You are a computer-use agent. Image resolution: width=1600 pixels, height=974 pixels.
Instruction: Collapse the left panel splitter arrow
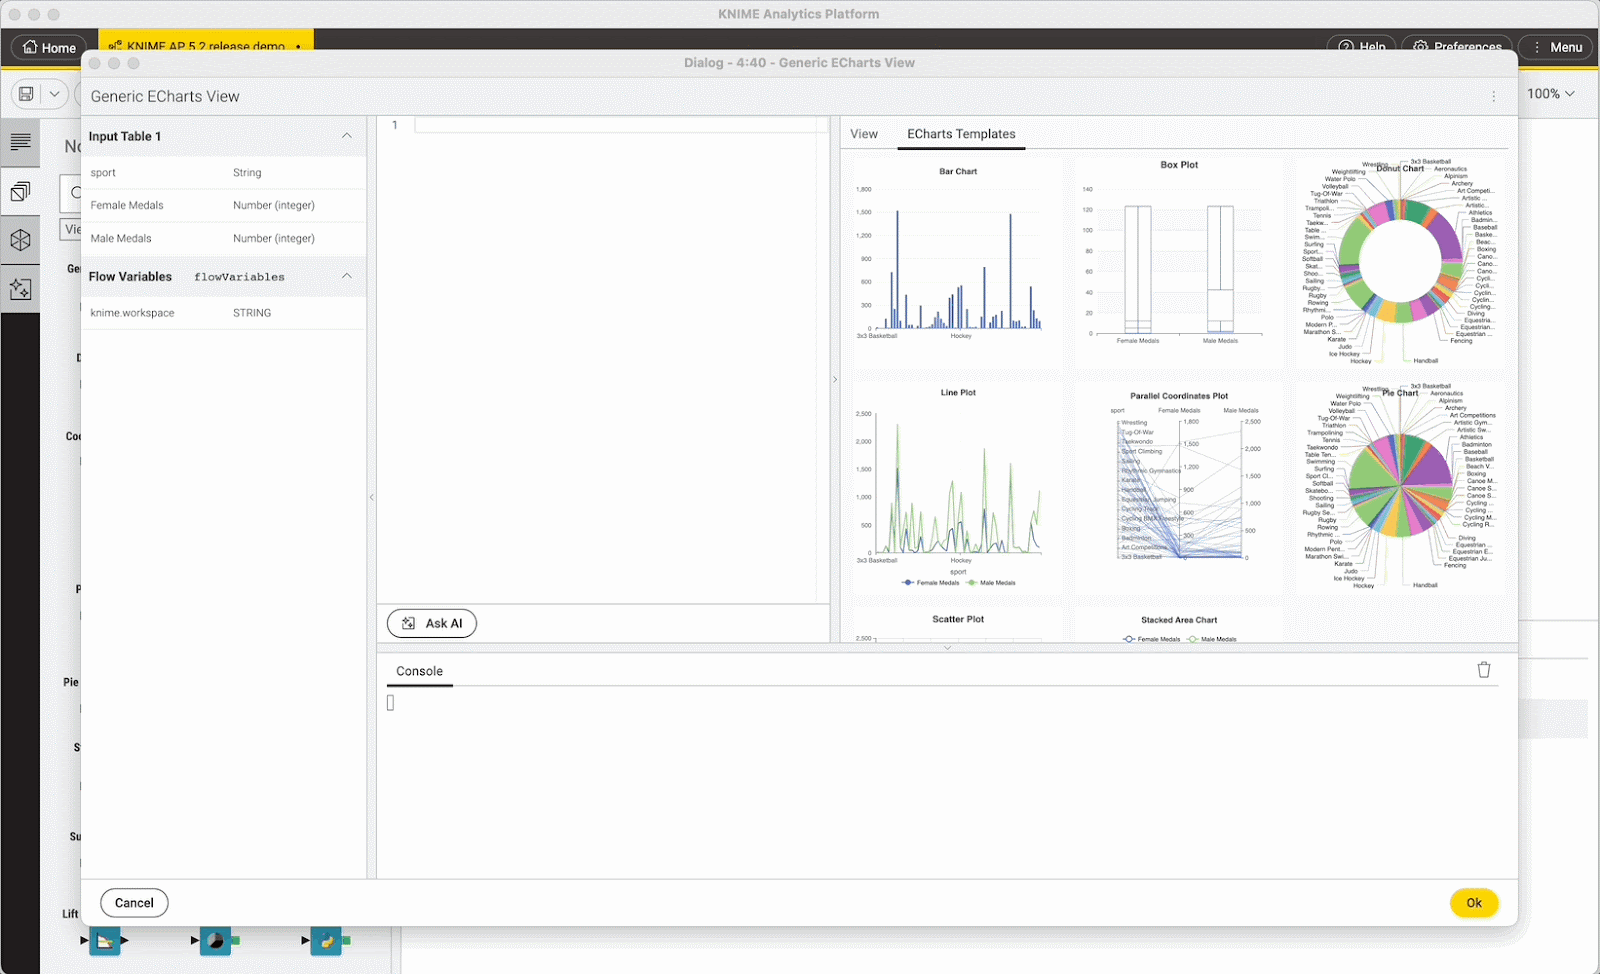372,497
